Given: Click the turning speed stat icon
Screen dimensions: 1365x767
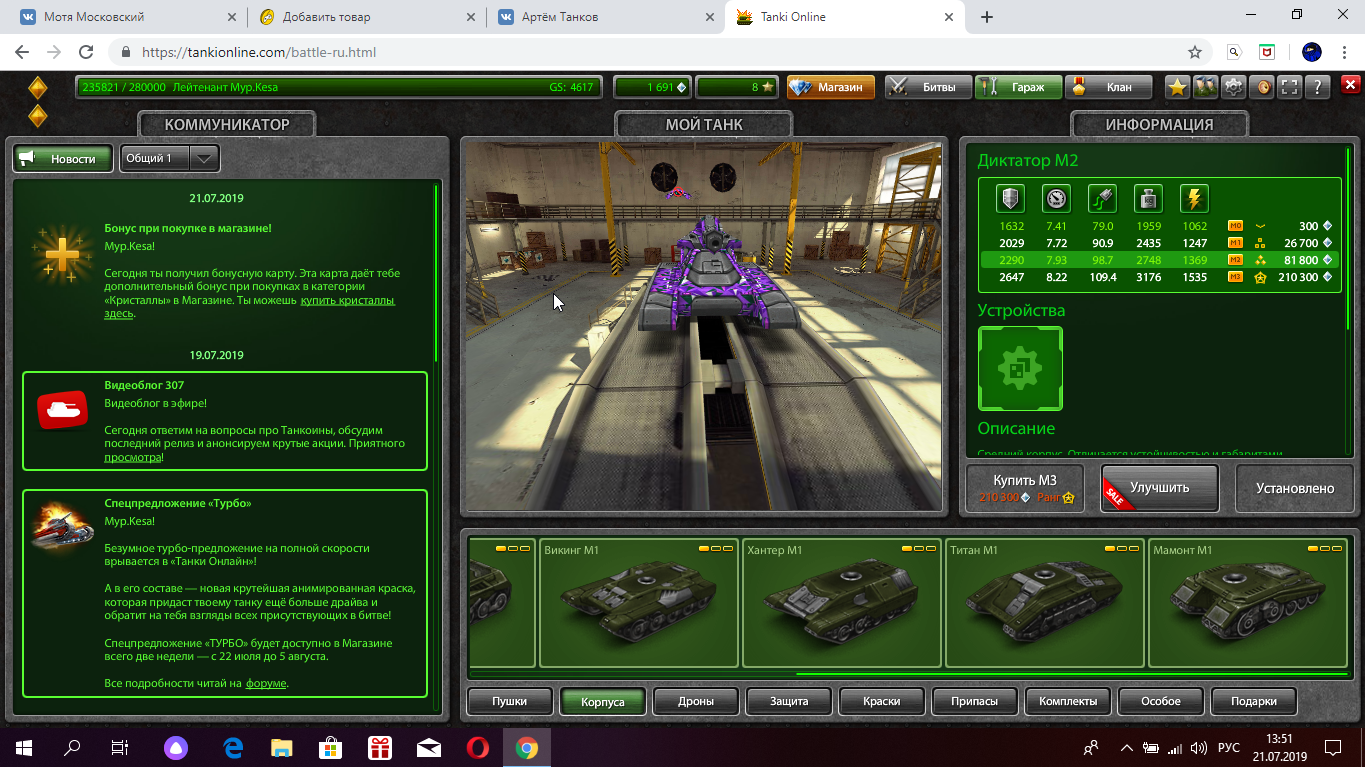Looking at the screenshot, I should 1102,198.
